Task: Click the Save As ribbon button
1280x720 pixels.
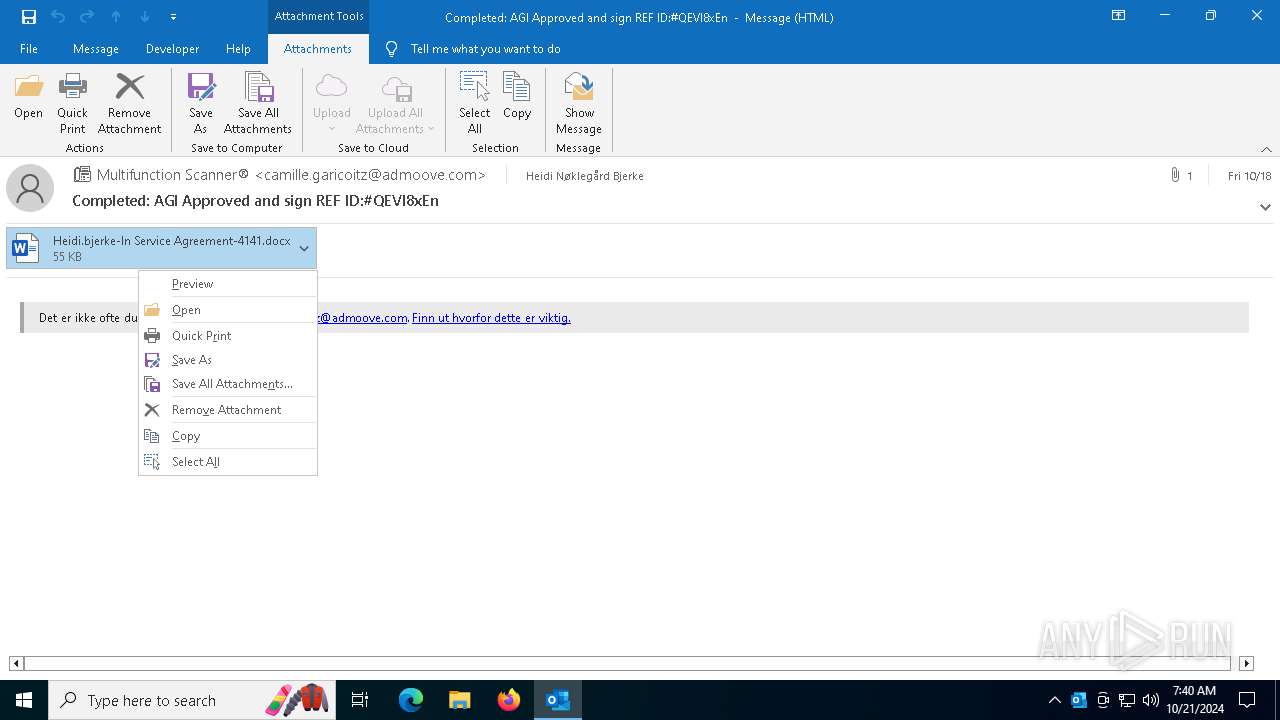Action: [200, 104]
